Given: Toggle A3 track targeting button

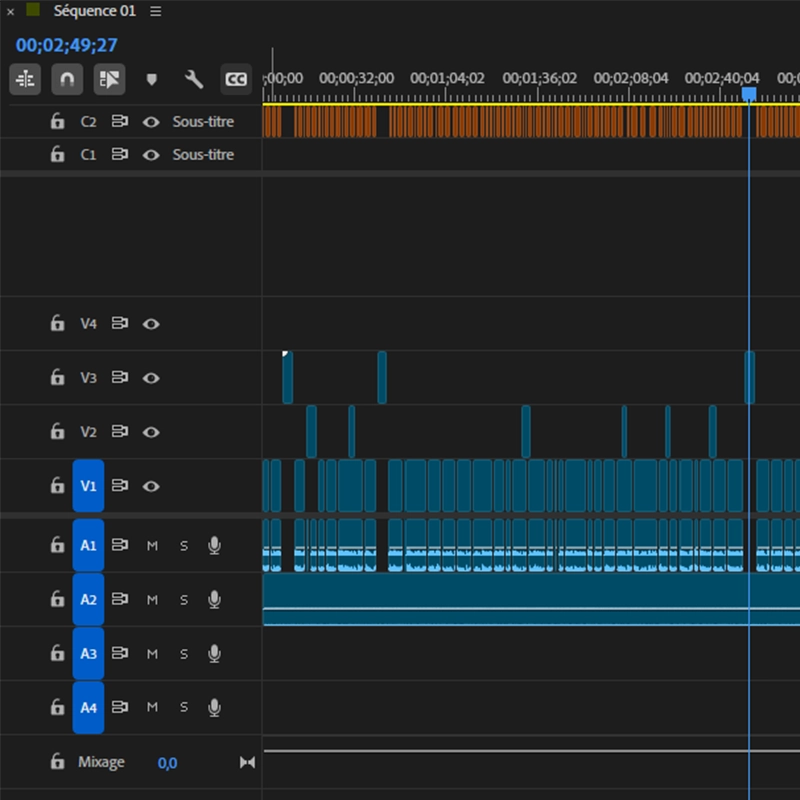Looking at the screenshot, I should (x=88, y=653).
